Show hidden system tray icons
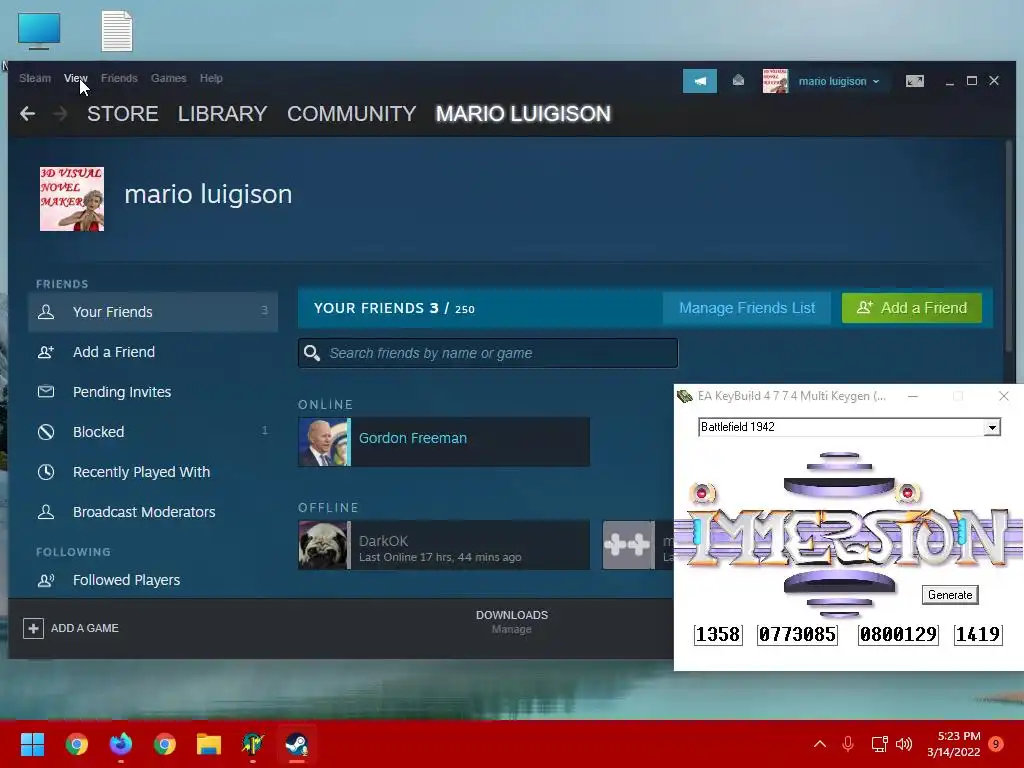This screenshot has height=768, width=1024. 820,744
